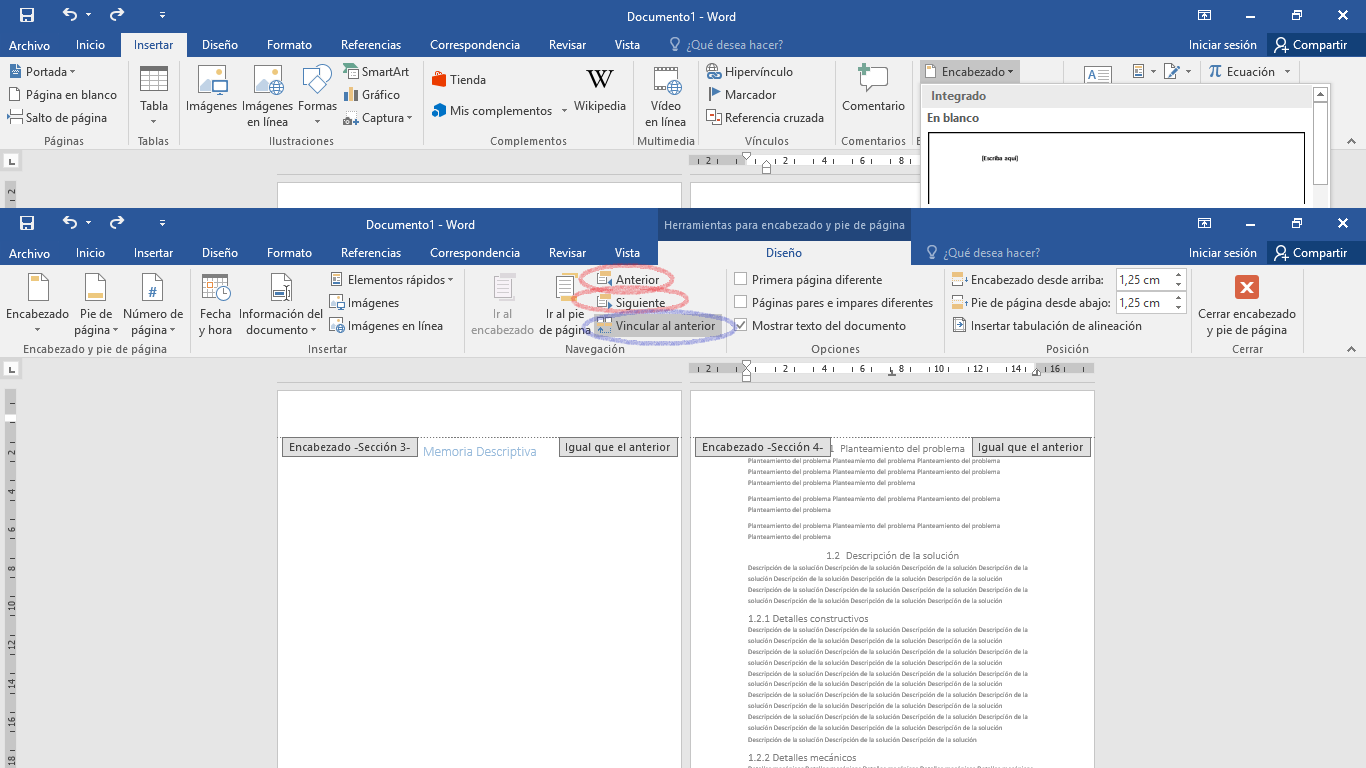This screenshot has height=768, width=1366.
Task: Open Archivo tab in the Insertar-ribbon window
Action: click(29, 45)
